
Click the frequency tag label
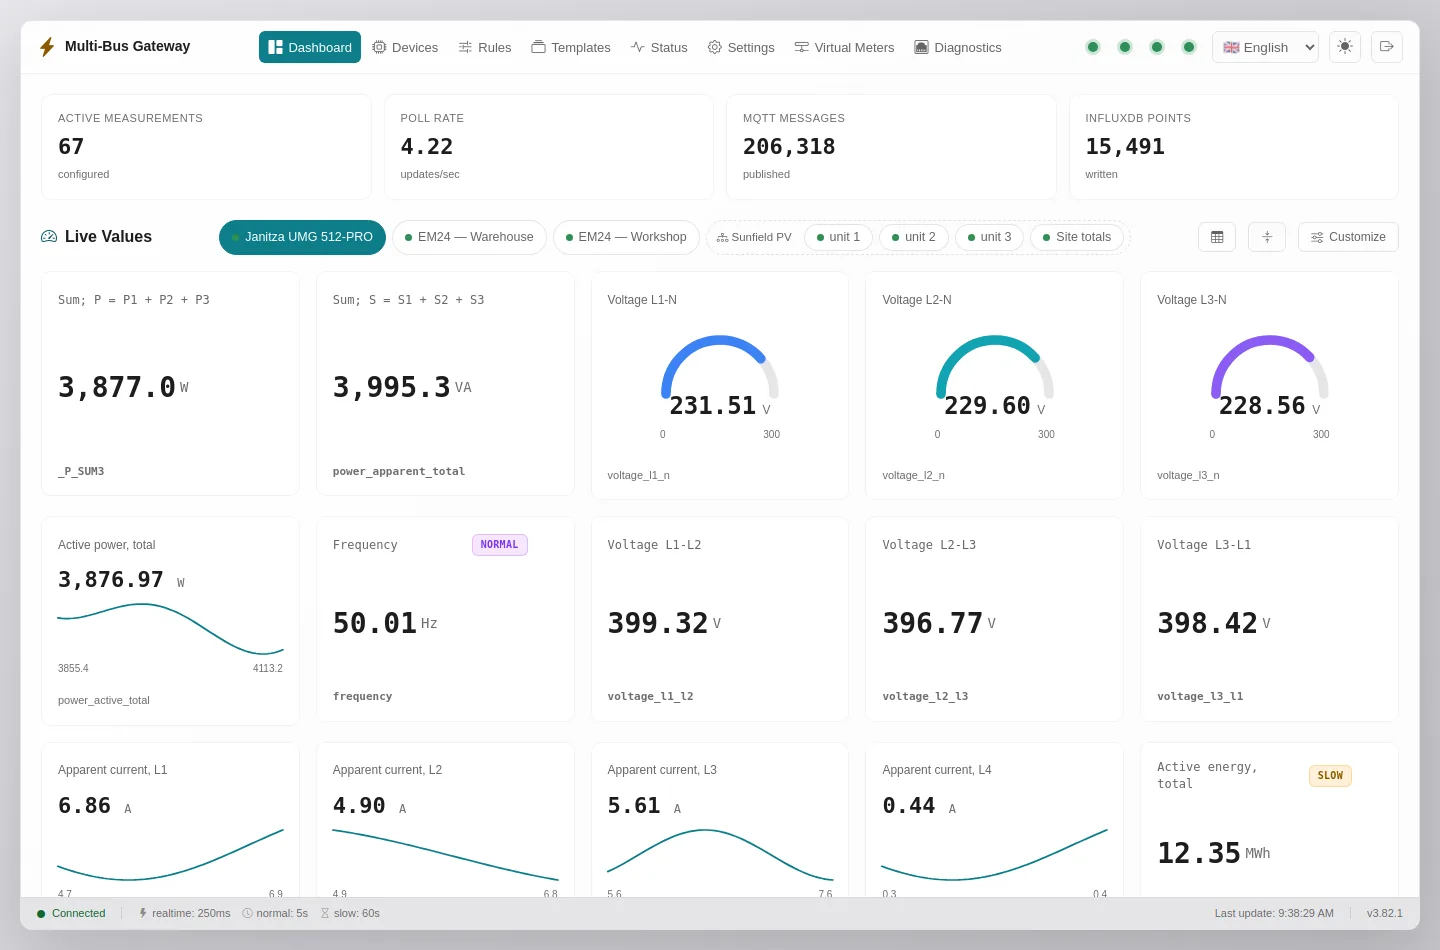(363, 696)
